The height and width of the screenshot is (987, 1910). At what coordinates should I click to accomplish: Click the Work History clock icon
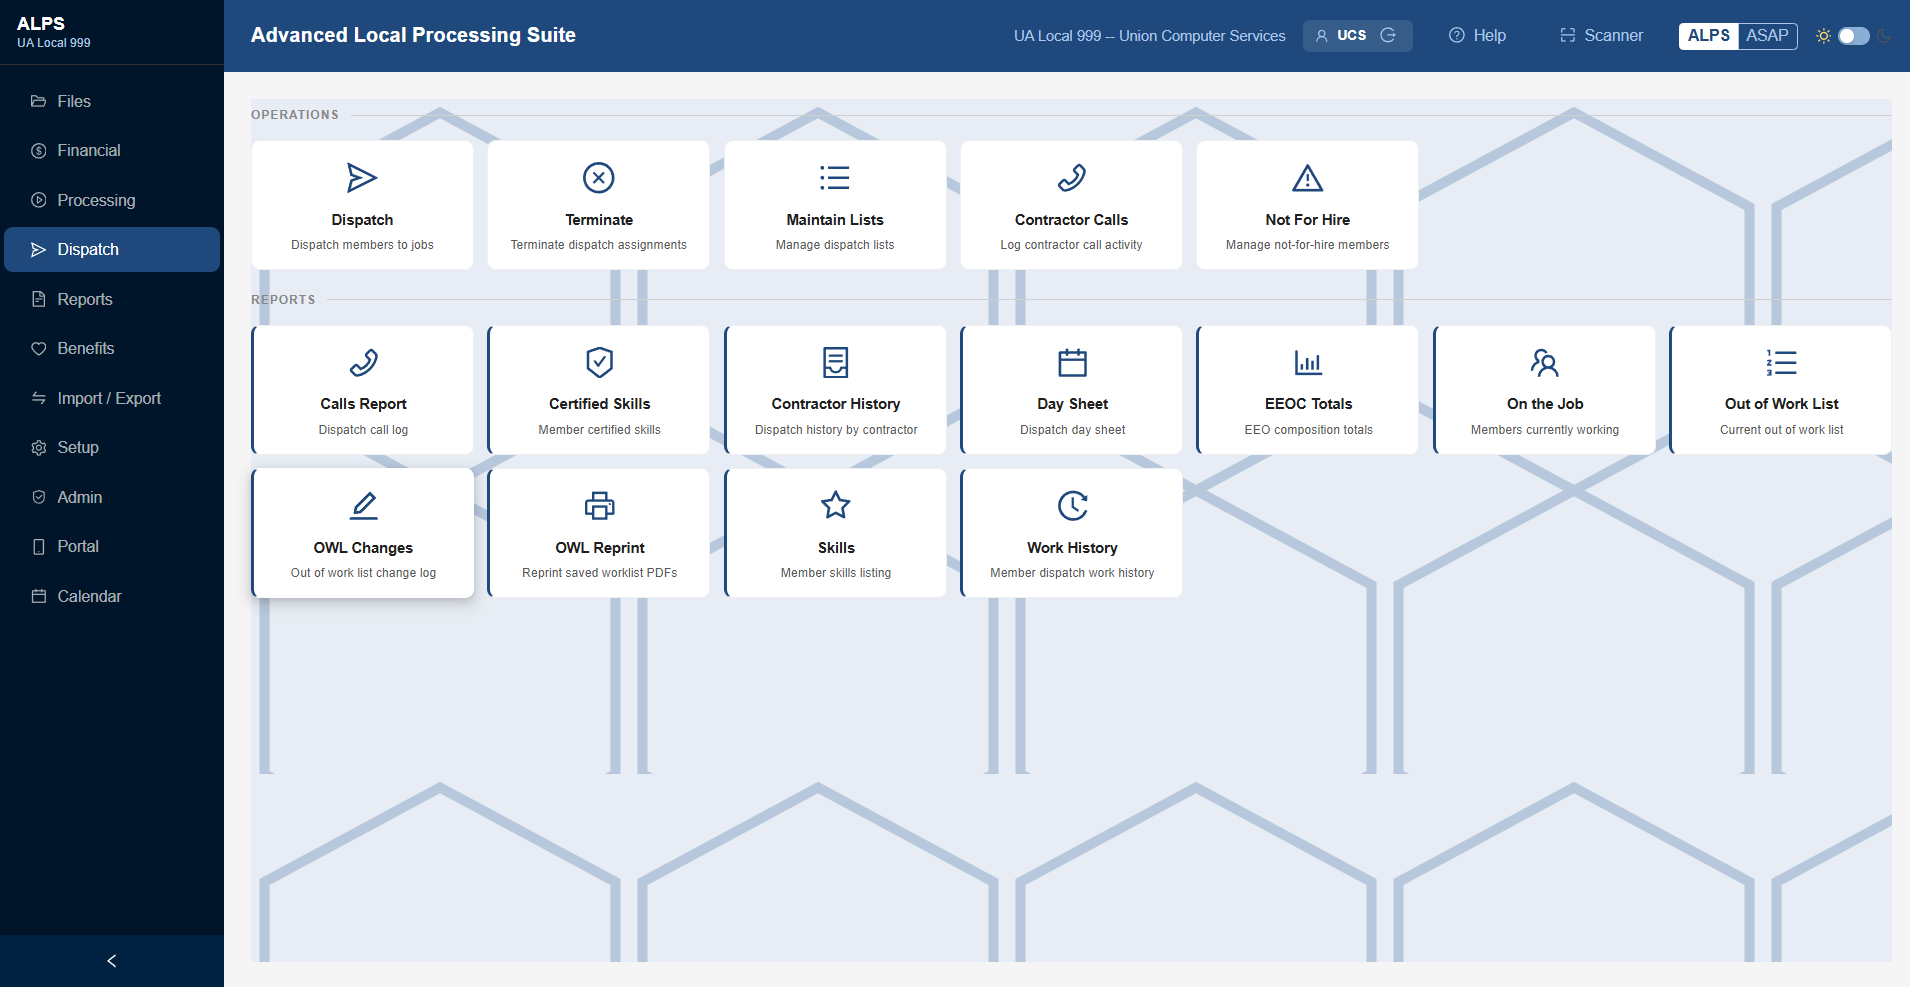pos(1072,506)
